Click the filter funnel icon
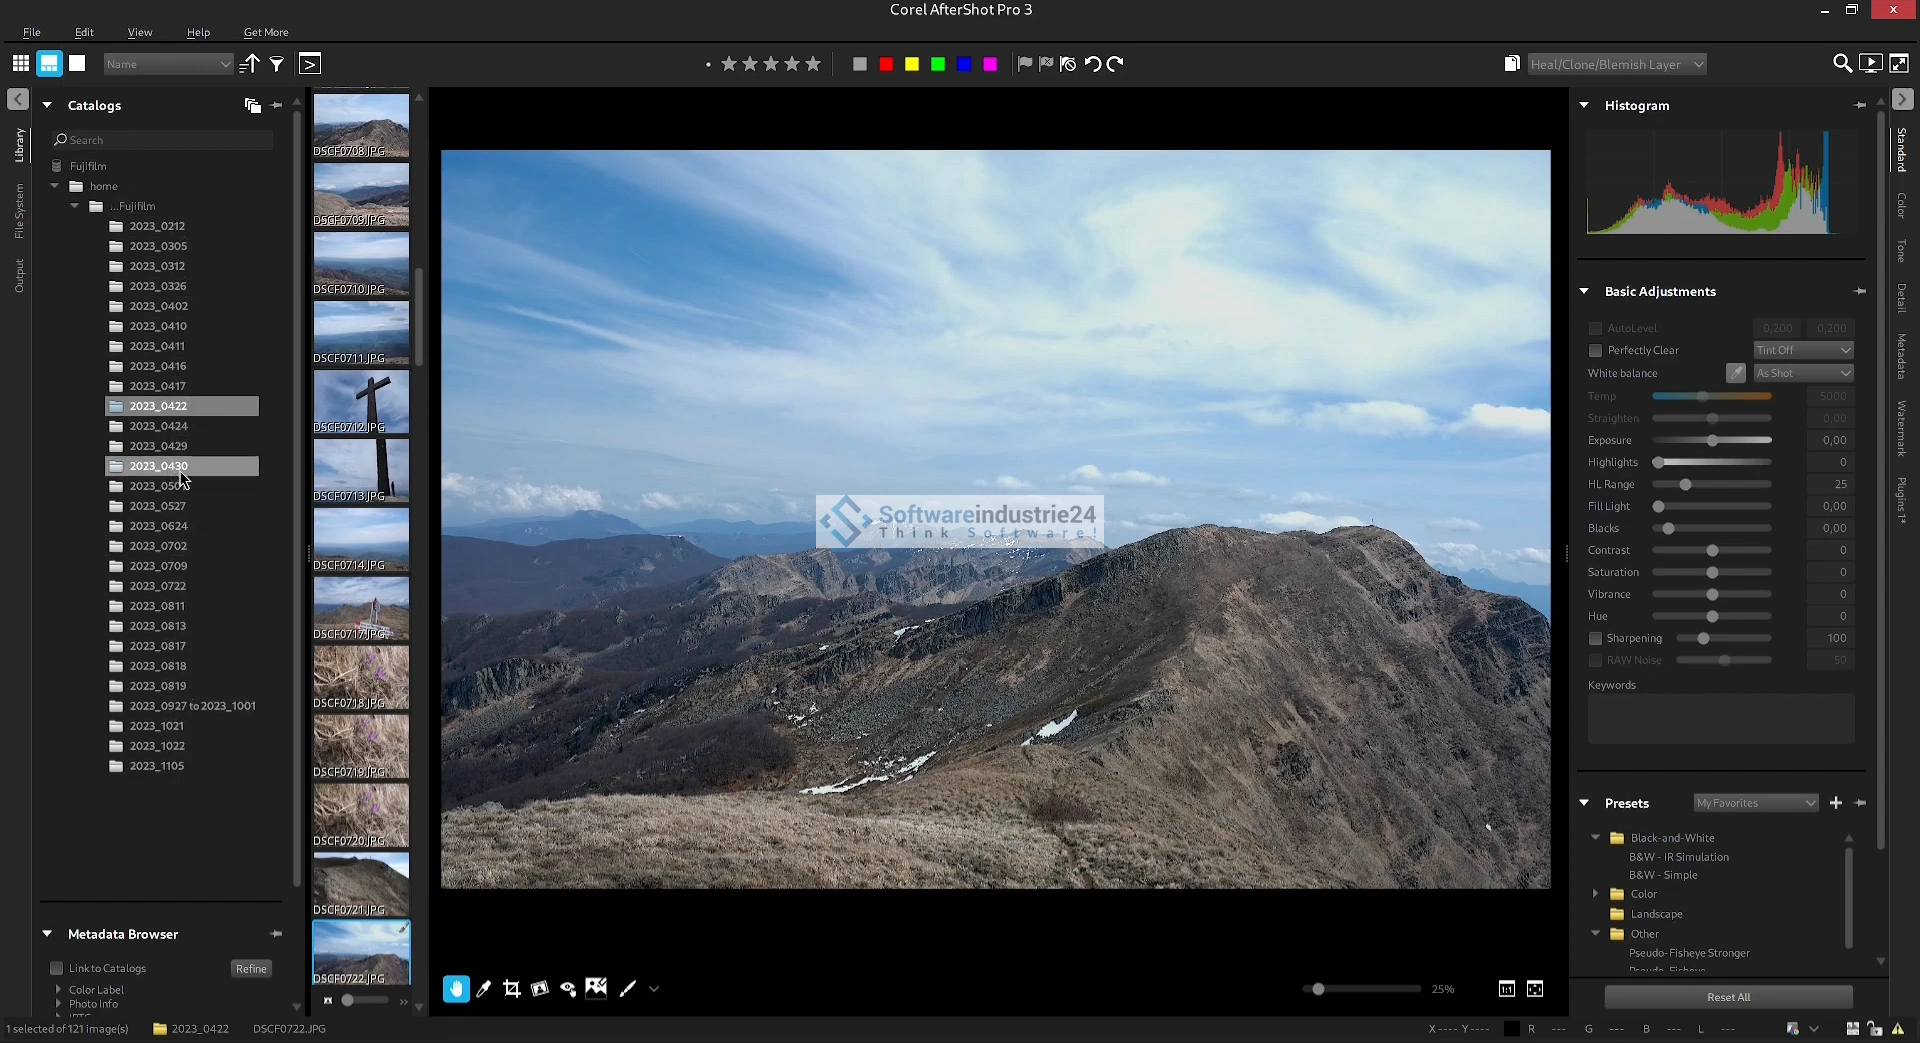1920x1043 pixels. (x=277, y=64)
